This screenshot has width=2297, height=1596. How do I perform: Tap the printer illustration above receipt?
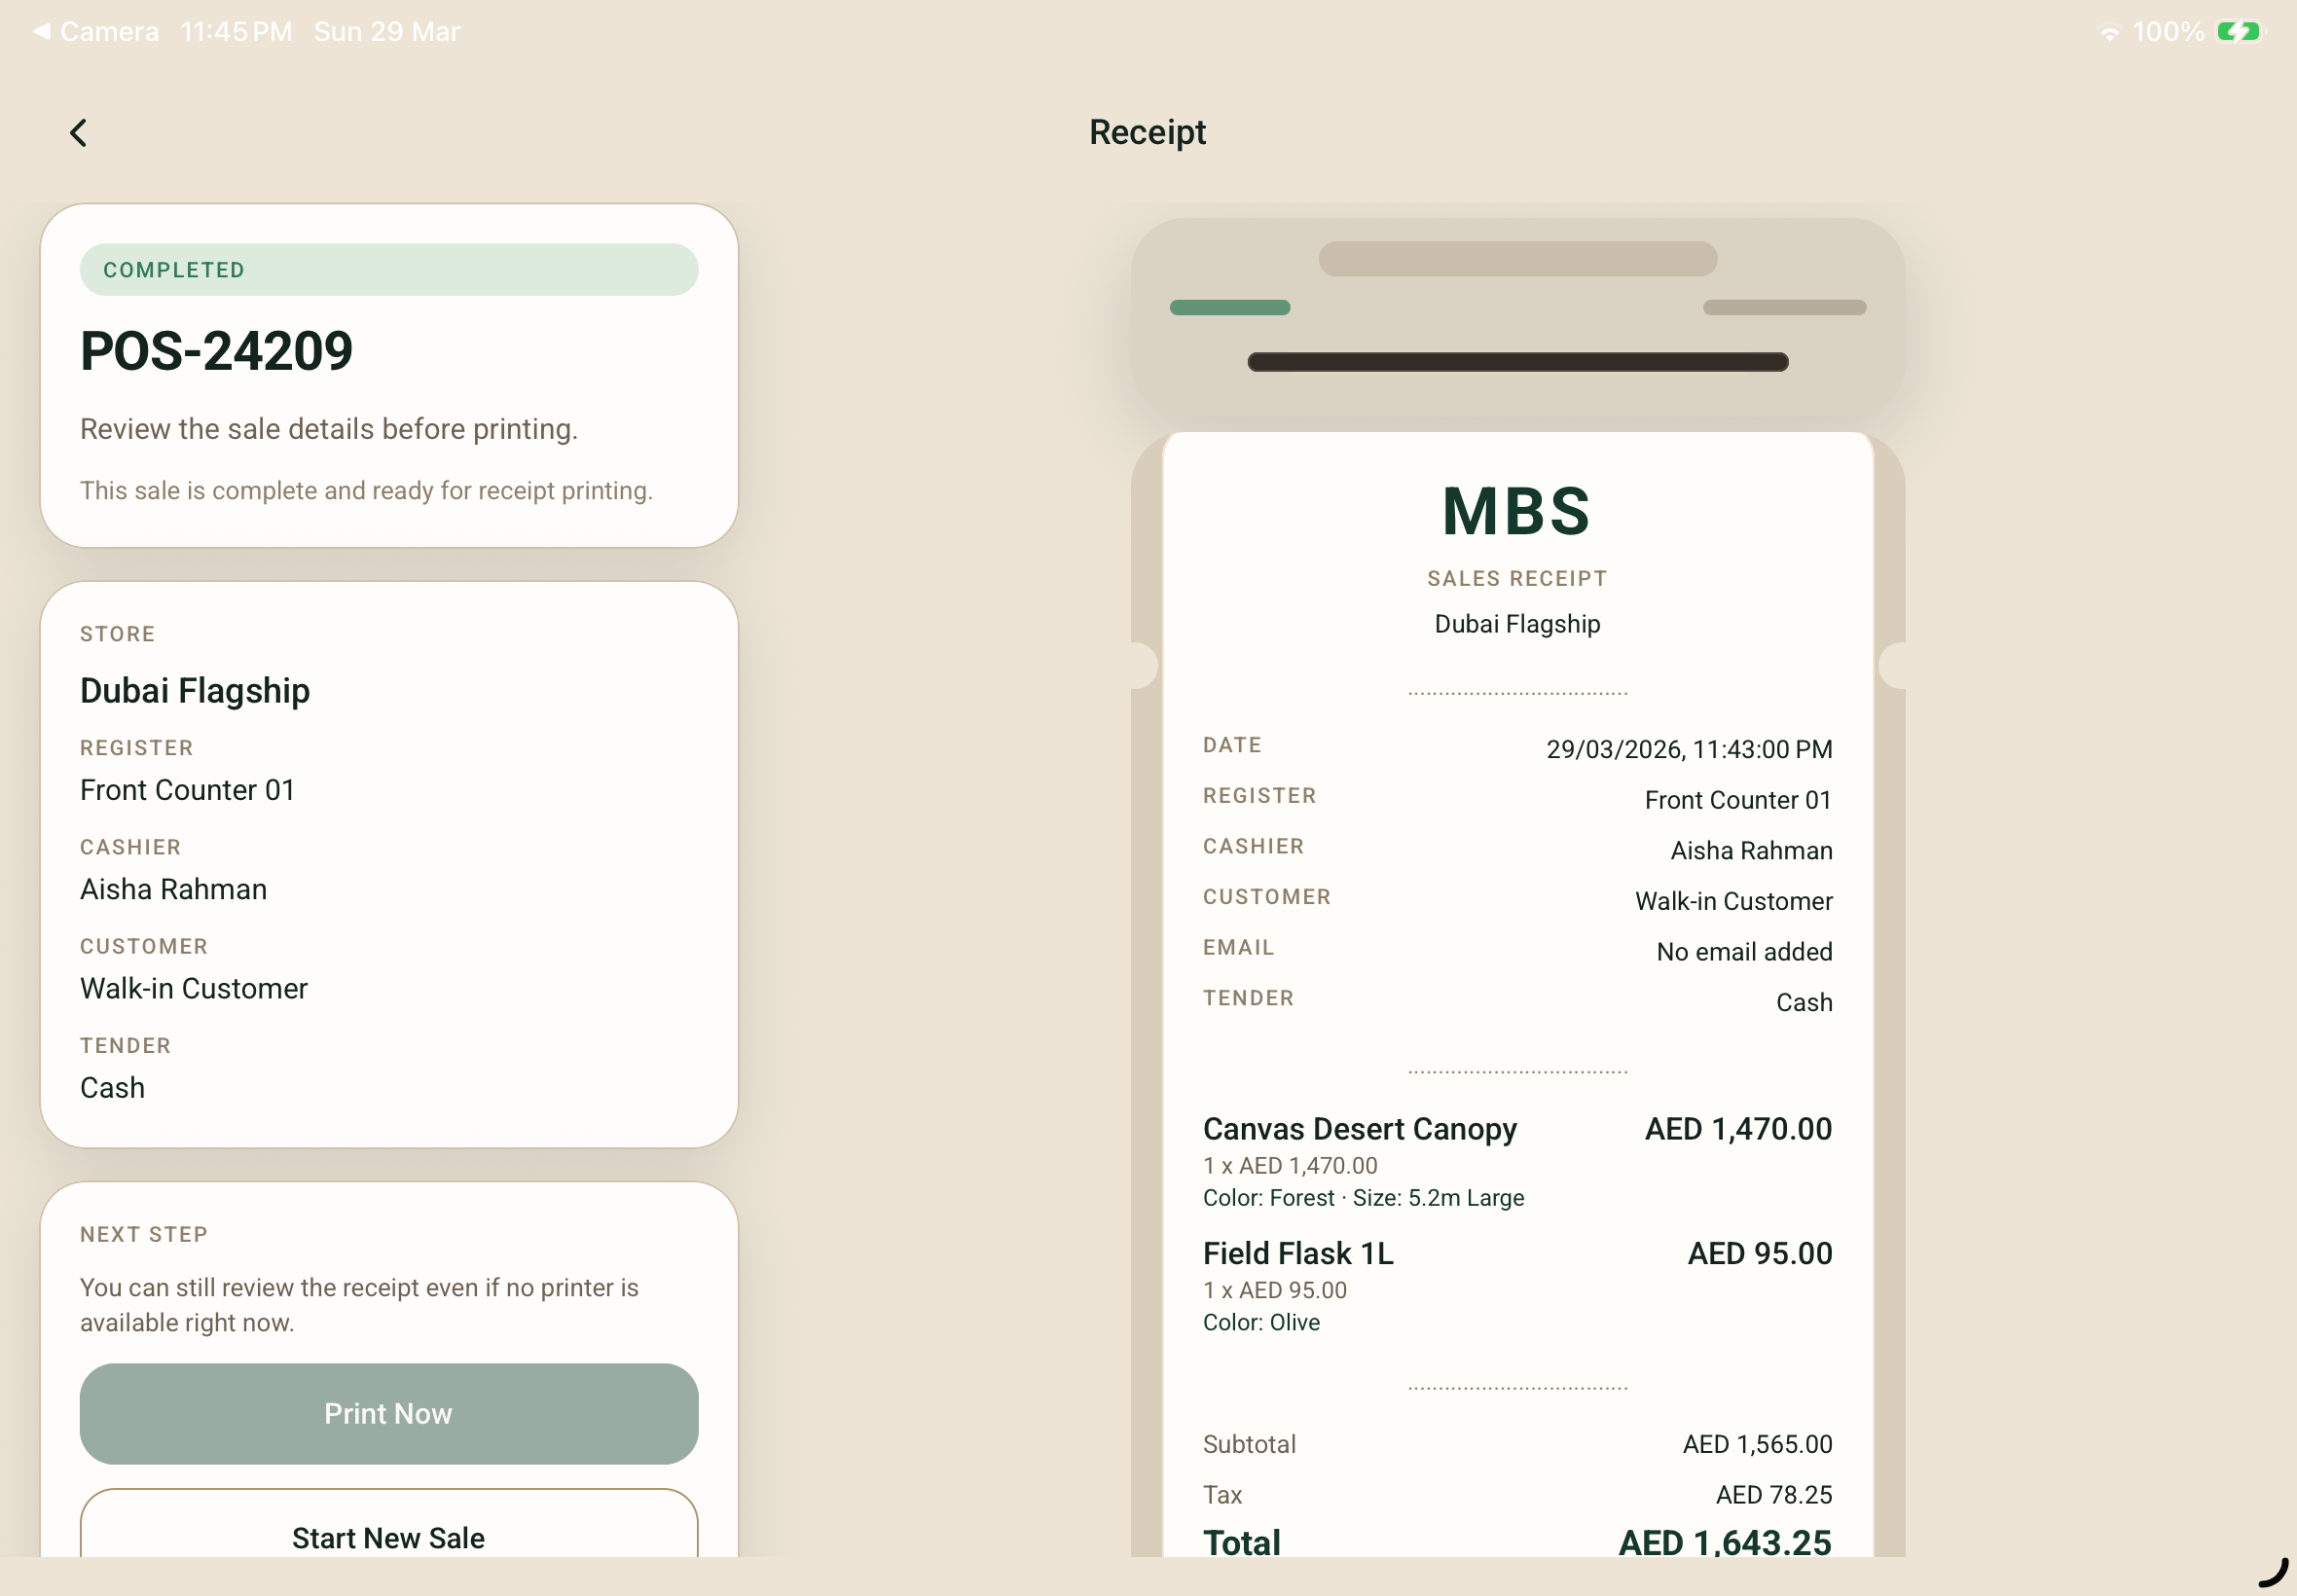pos(1517,317)
